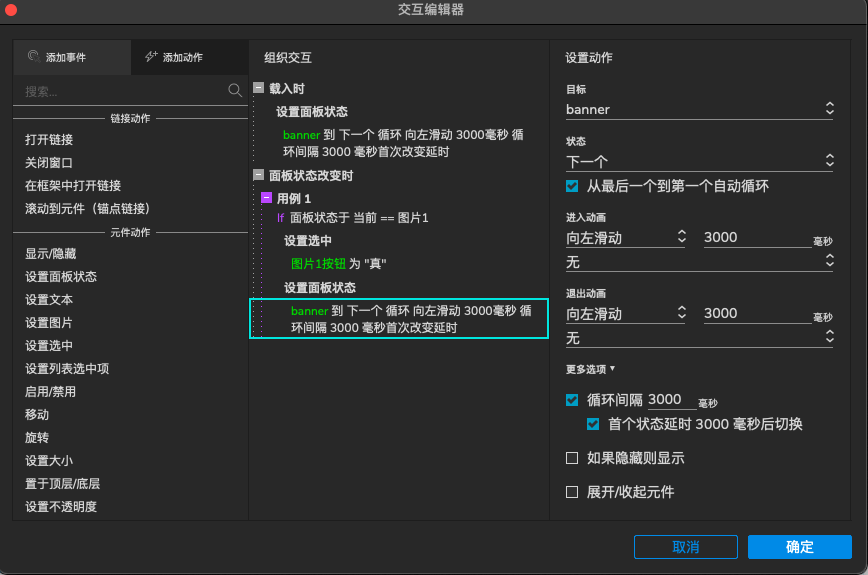Image resolution: width=868 pixels, height=575 pixels.
Task: Select the 设置选中 action in left list
Action: (x=49, y=346)
